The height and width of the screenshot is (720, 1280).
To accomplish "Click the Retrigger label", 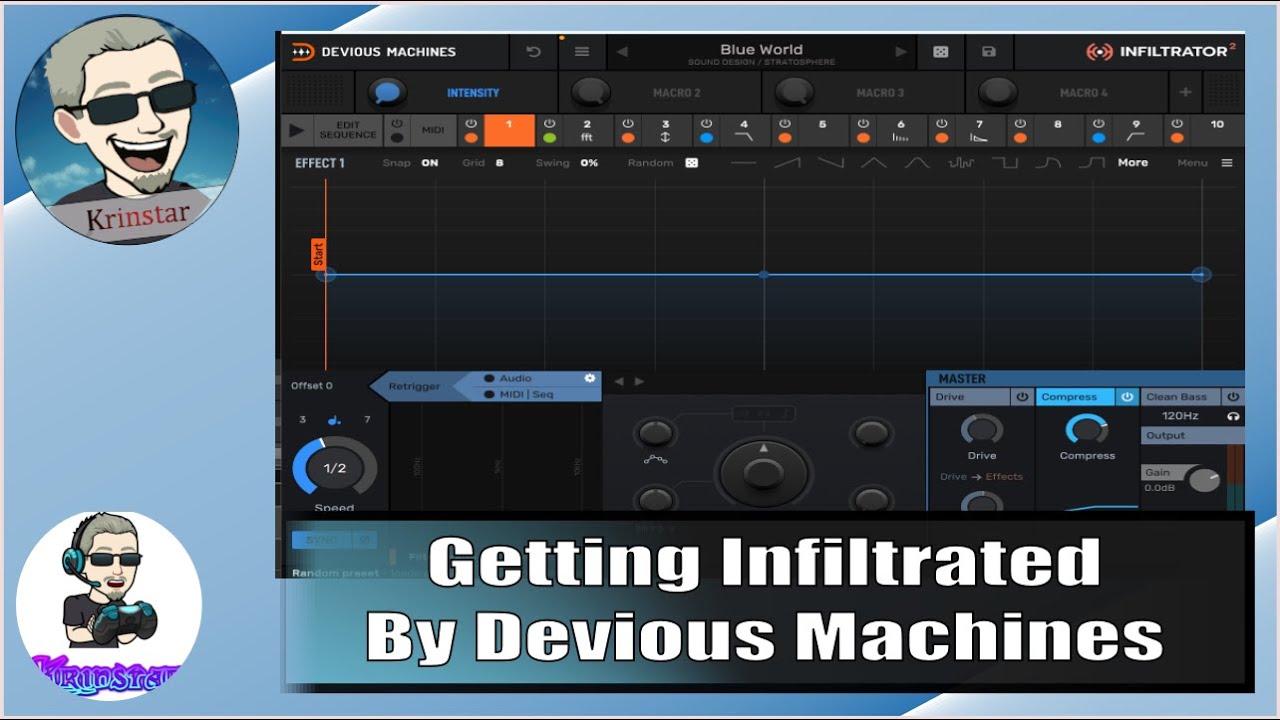I will click(414, 386).
